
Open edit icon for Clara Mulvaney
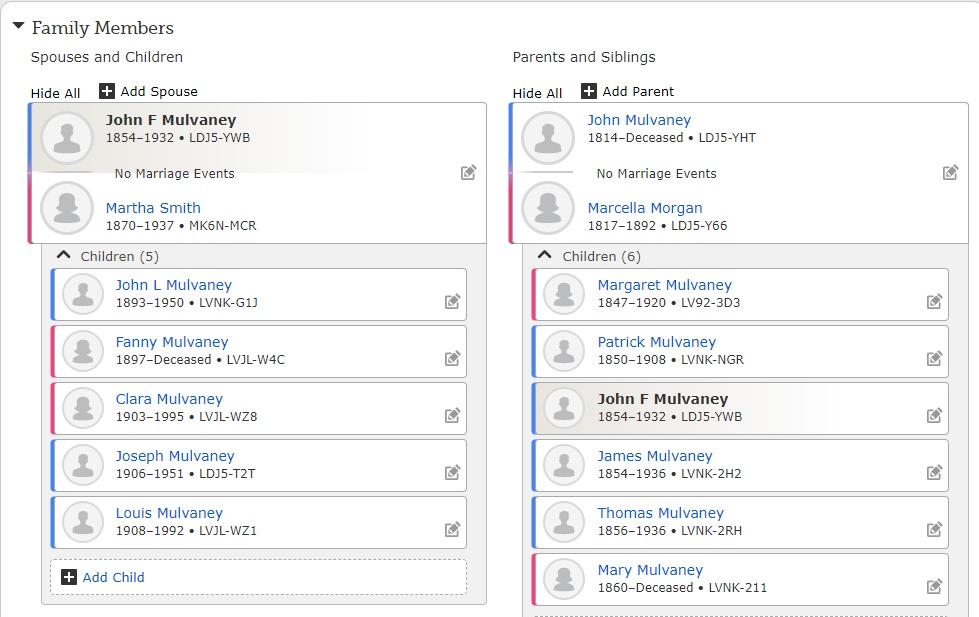click(453, 415)
